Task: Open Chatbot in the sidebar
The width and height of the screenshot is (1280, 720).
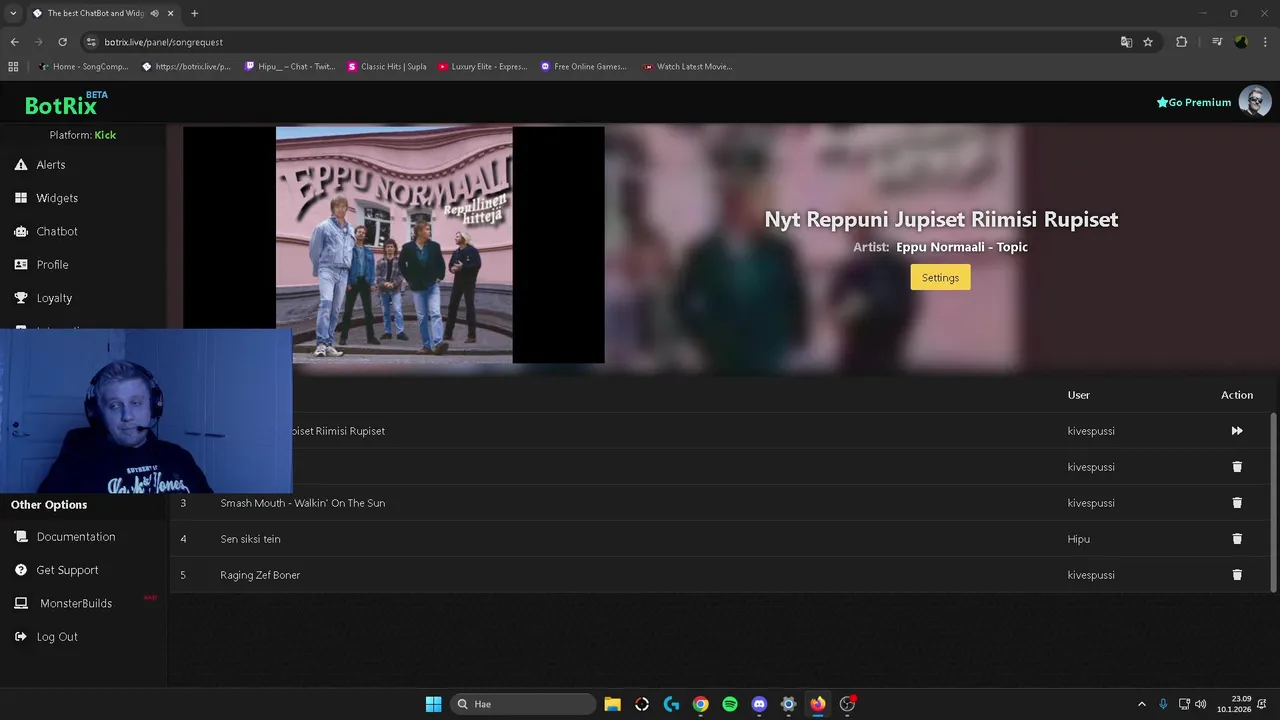Action: 57,231
